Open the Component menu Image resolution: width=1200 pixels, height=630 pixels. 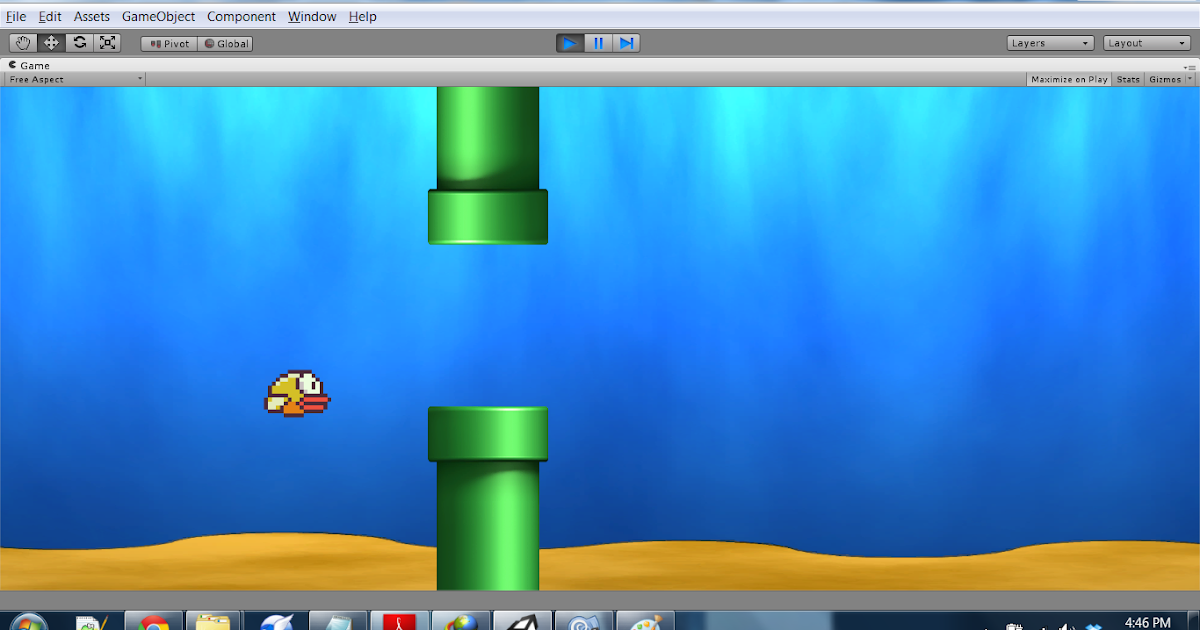(242, 17)
